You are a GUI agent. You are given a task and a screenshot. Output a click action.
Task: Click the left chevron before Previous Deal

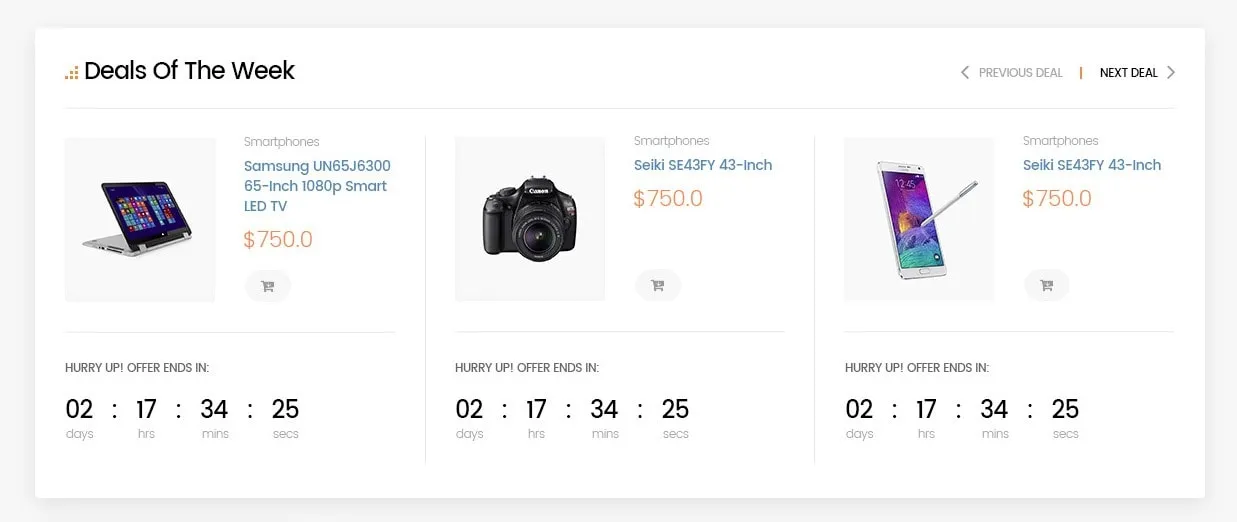[x=965, y=72]
